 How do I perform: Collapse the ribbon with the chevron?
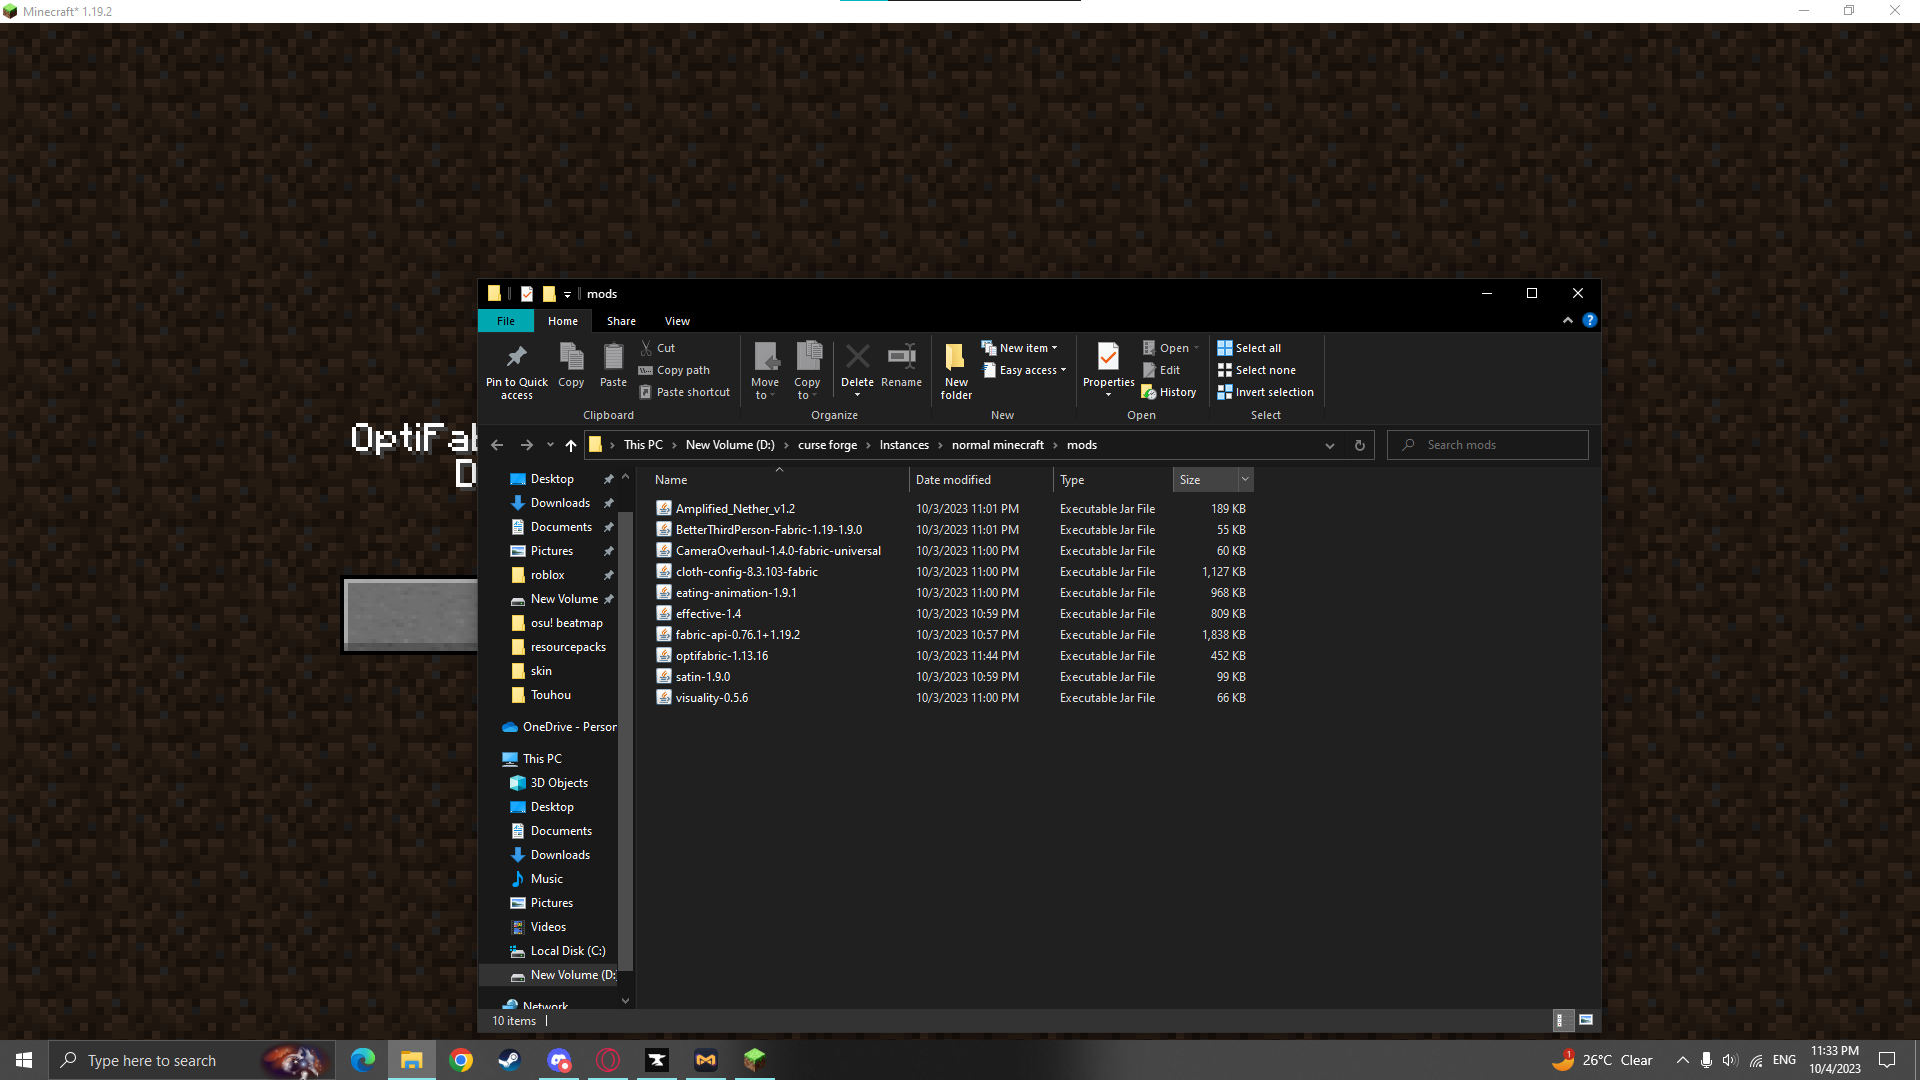1567,320
